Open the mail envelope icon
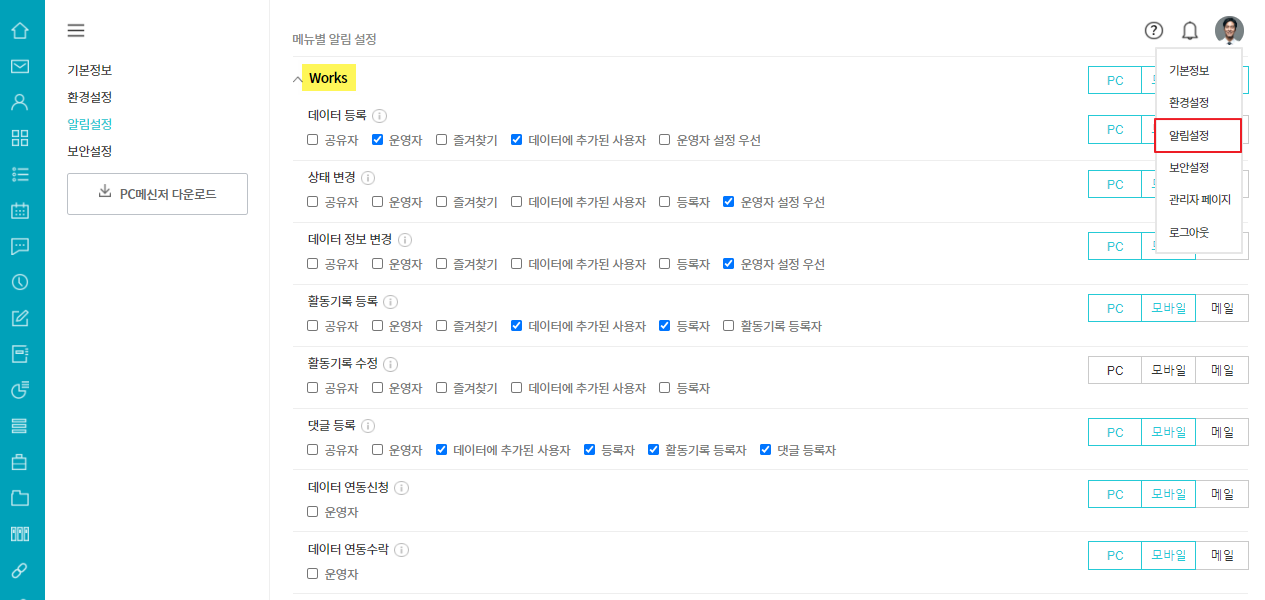The width and height of the screenshot is (1265, 600). pos(20,67)
